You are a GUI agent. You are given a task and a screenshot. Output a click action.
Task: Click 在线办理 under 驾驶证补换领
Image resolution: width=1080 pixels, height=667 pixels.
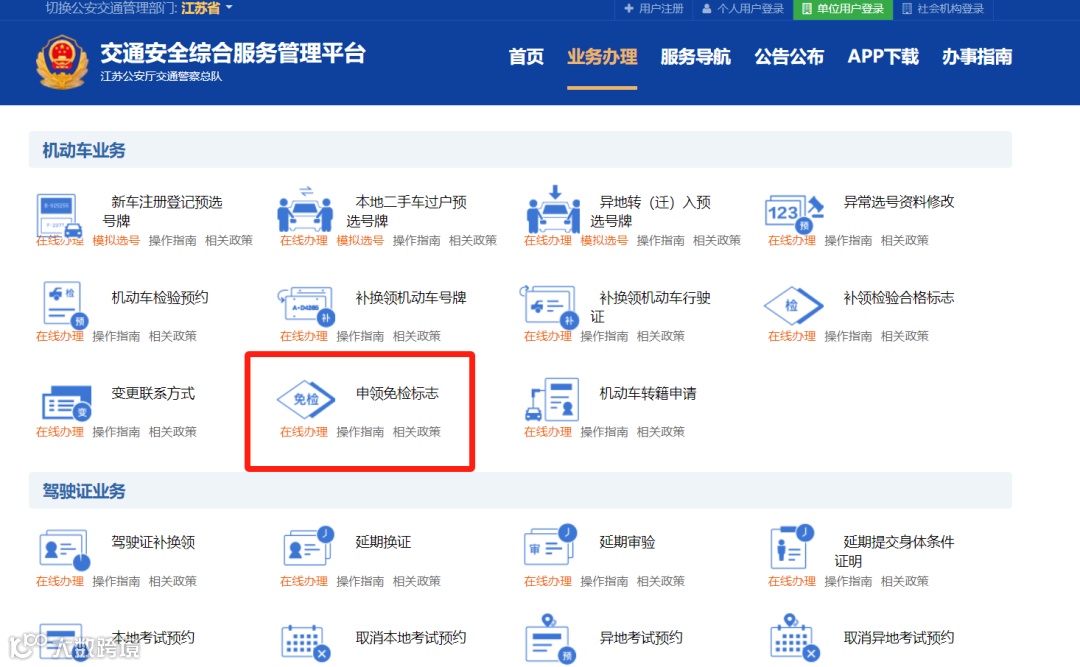click(x=60, y=582)
